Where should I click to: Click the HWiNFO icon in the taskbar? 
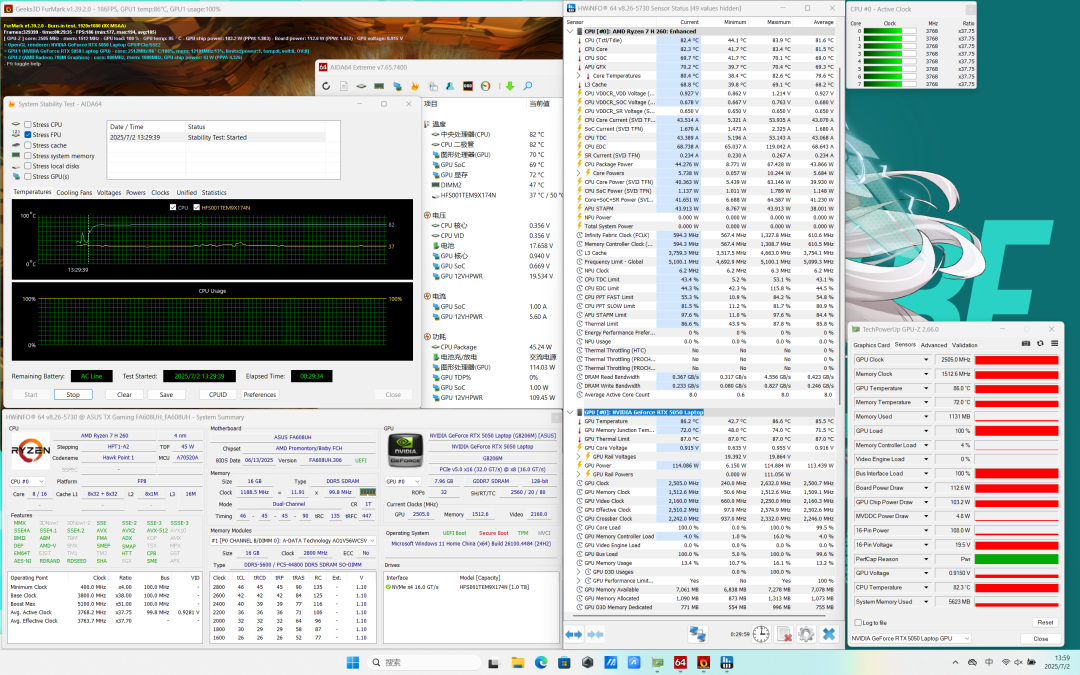(727, 663)
